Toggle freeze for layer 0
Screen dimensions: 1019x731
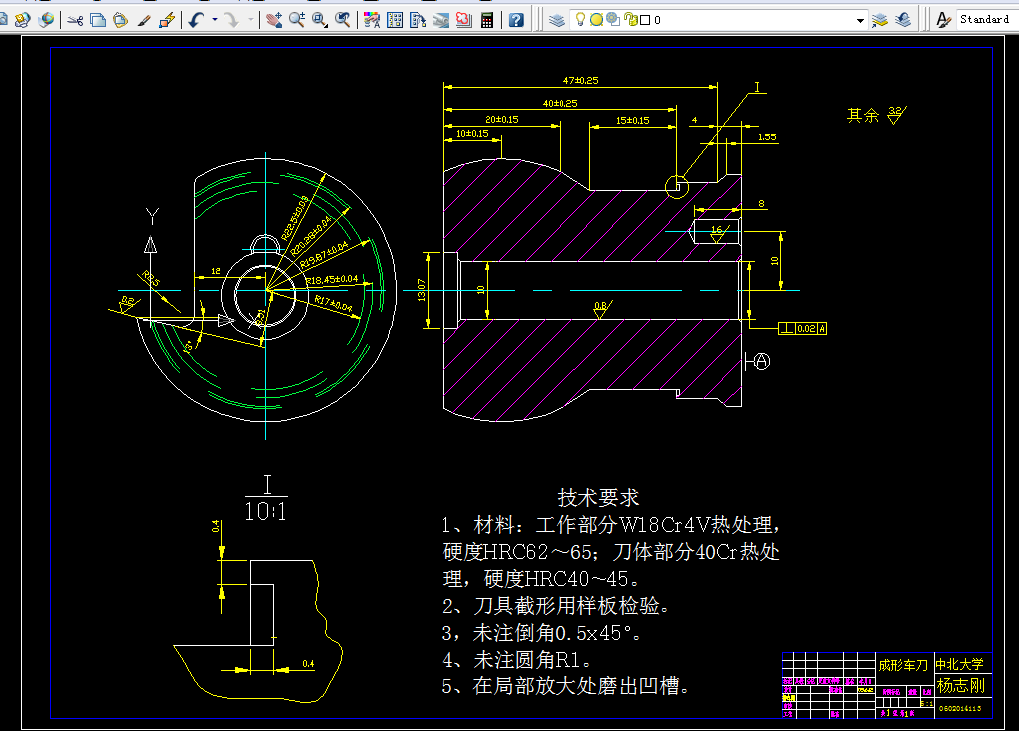[x=597, y=18]
